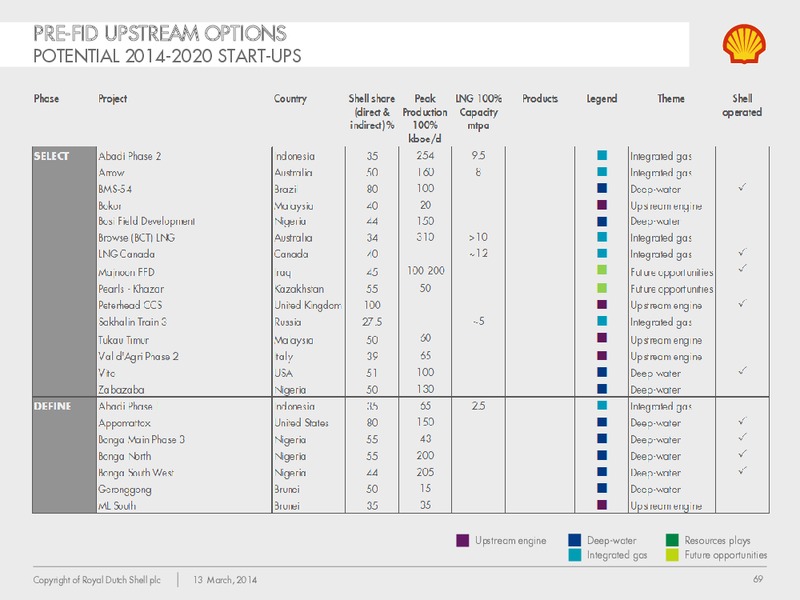Screen dimensions: 800x600
Task: Click the checkmark in the Vito row
Action: [x=742, y=370]
